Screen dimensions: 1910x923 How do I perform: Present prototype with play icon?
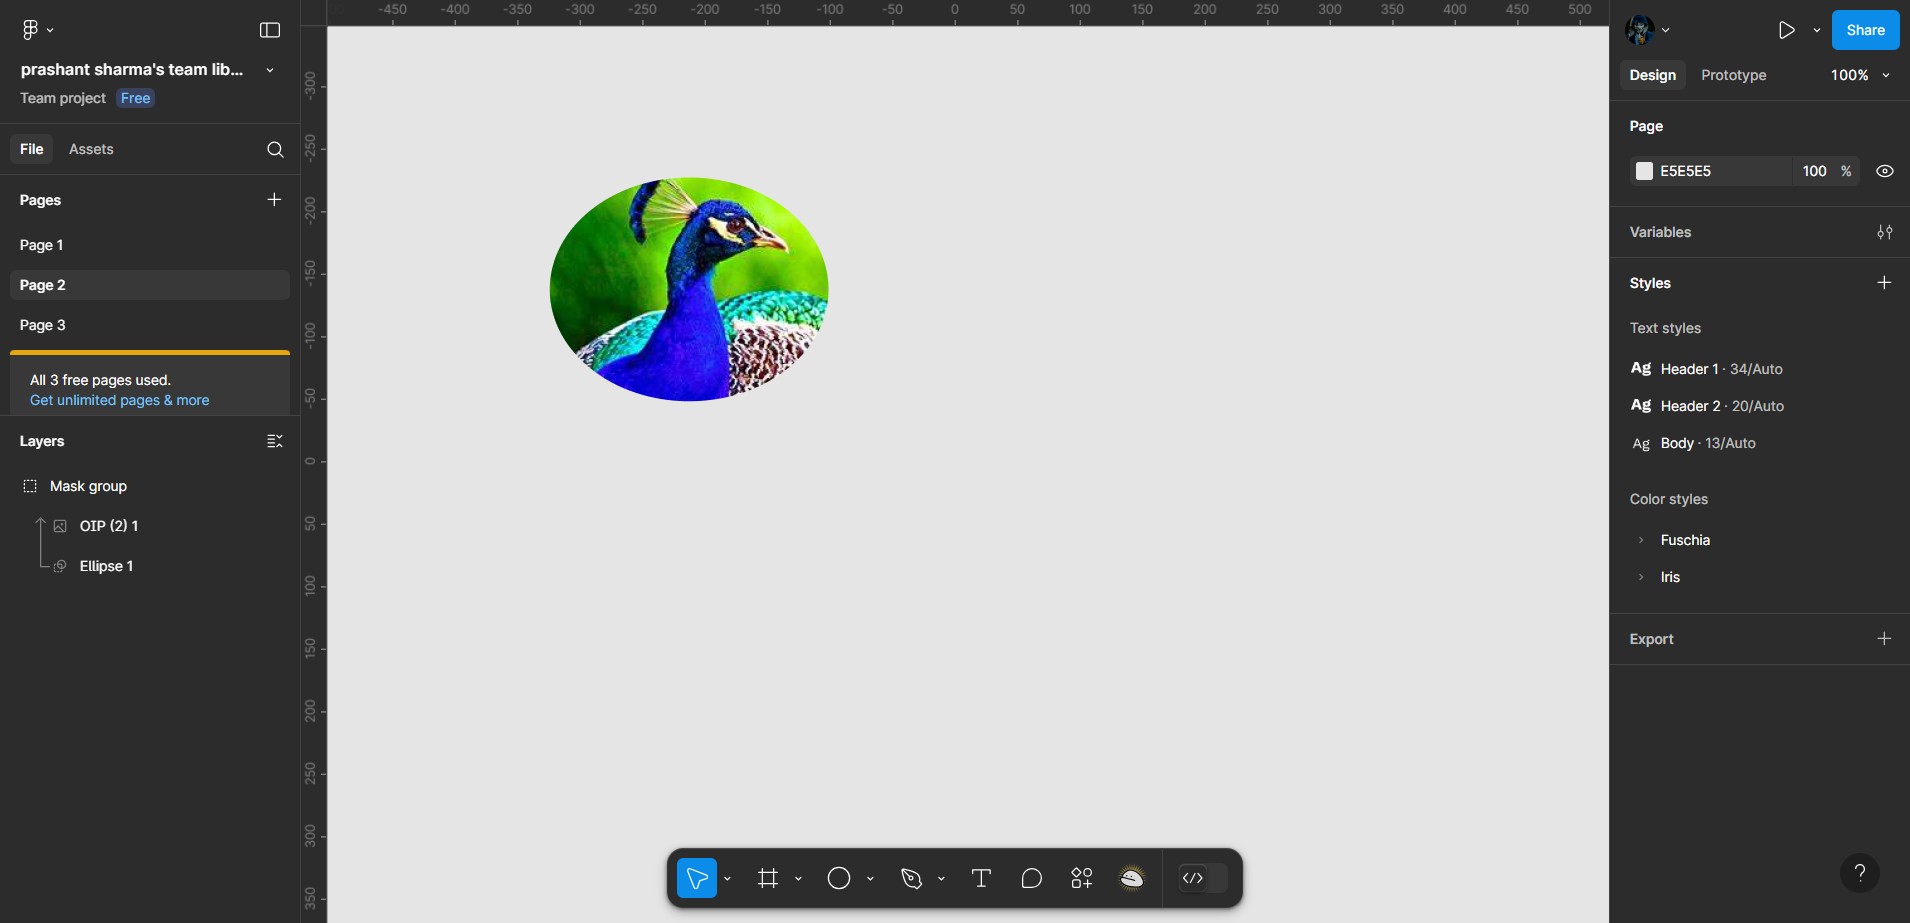click(x=1787, y=30)
